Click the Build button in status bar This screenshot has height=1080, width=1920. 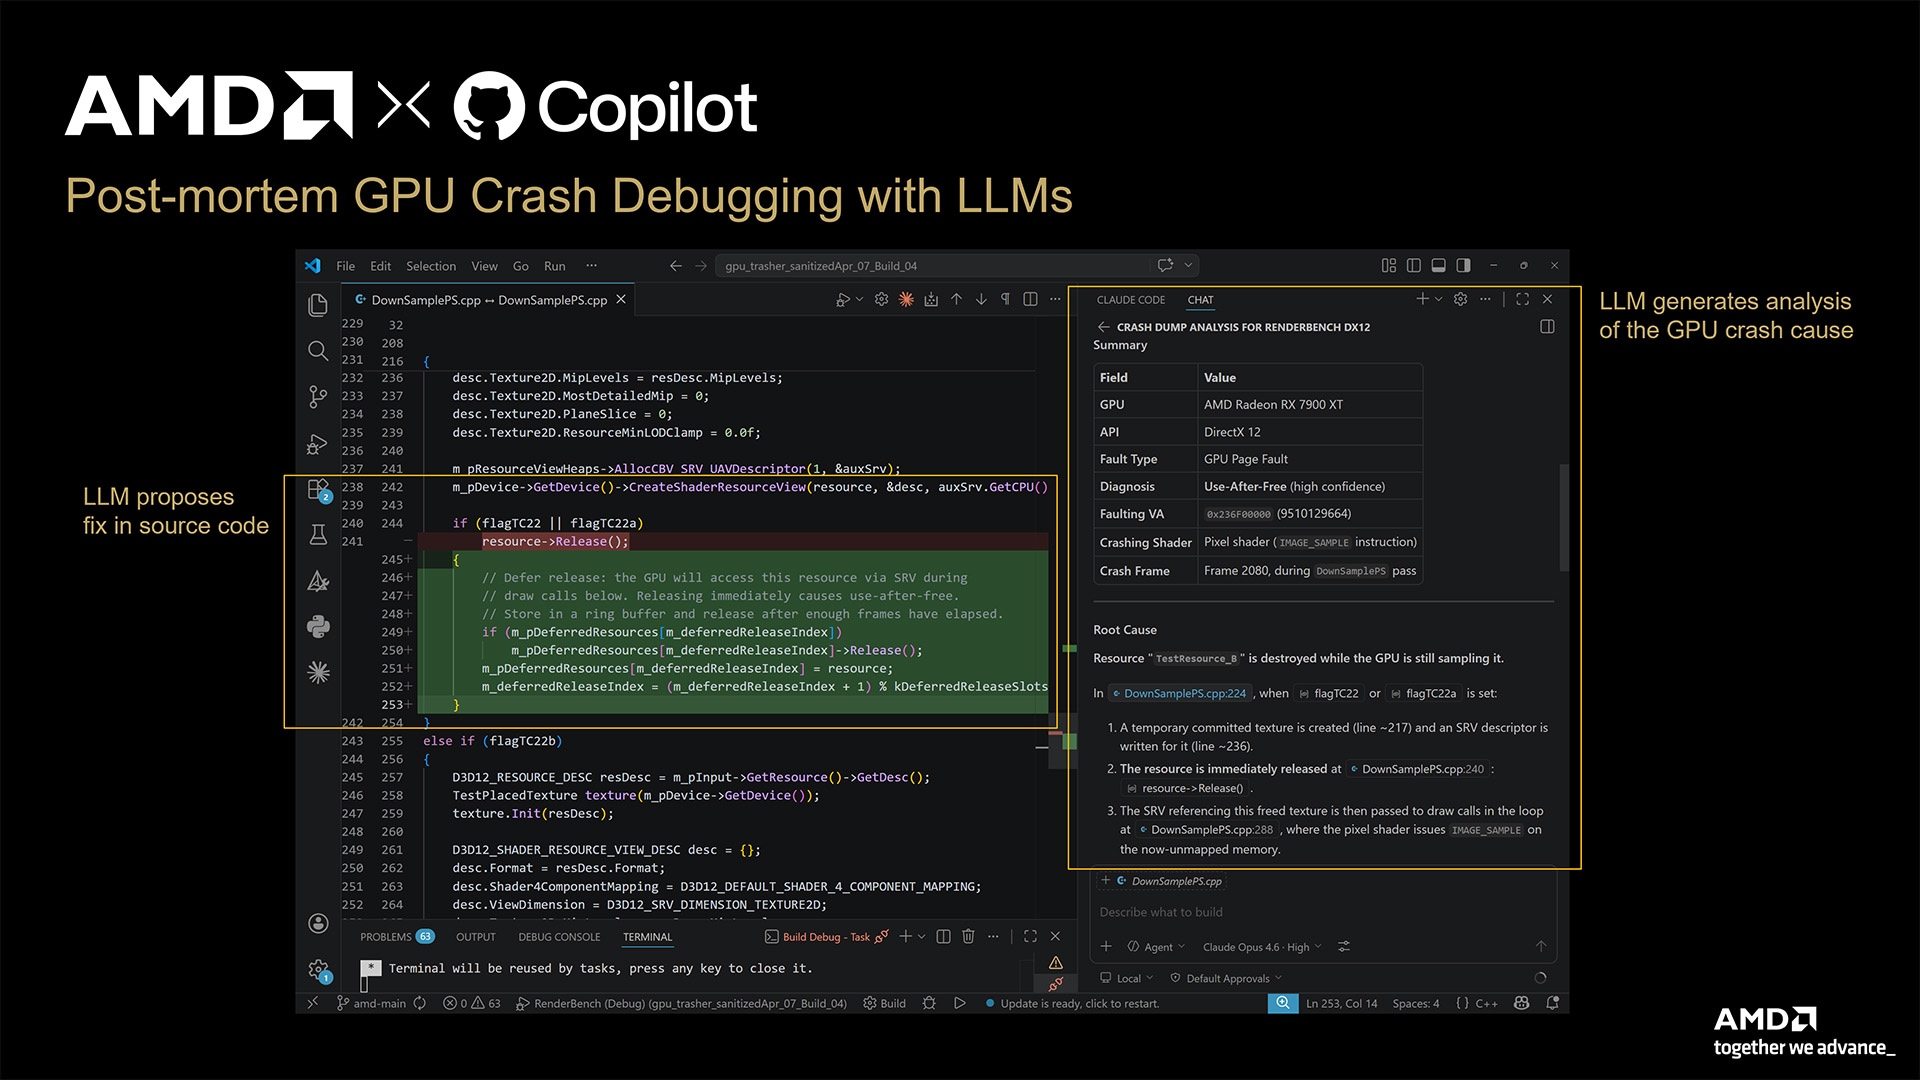pyautogui.click(x=884, y=1003)
